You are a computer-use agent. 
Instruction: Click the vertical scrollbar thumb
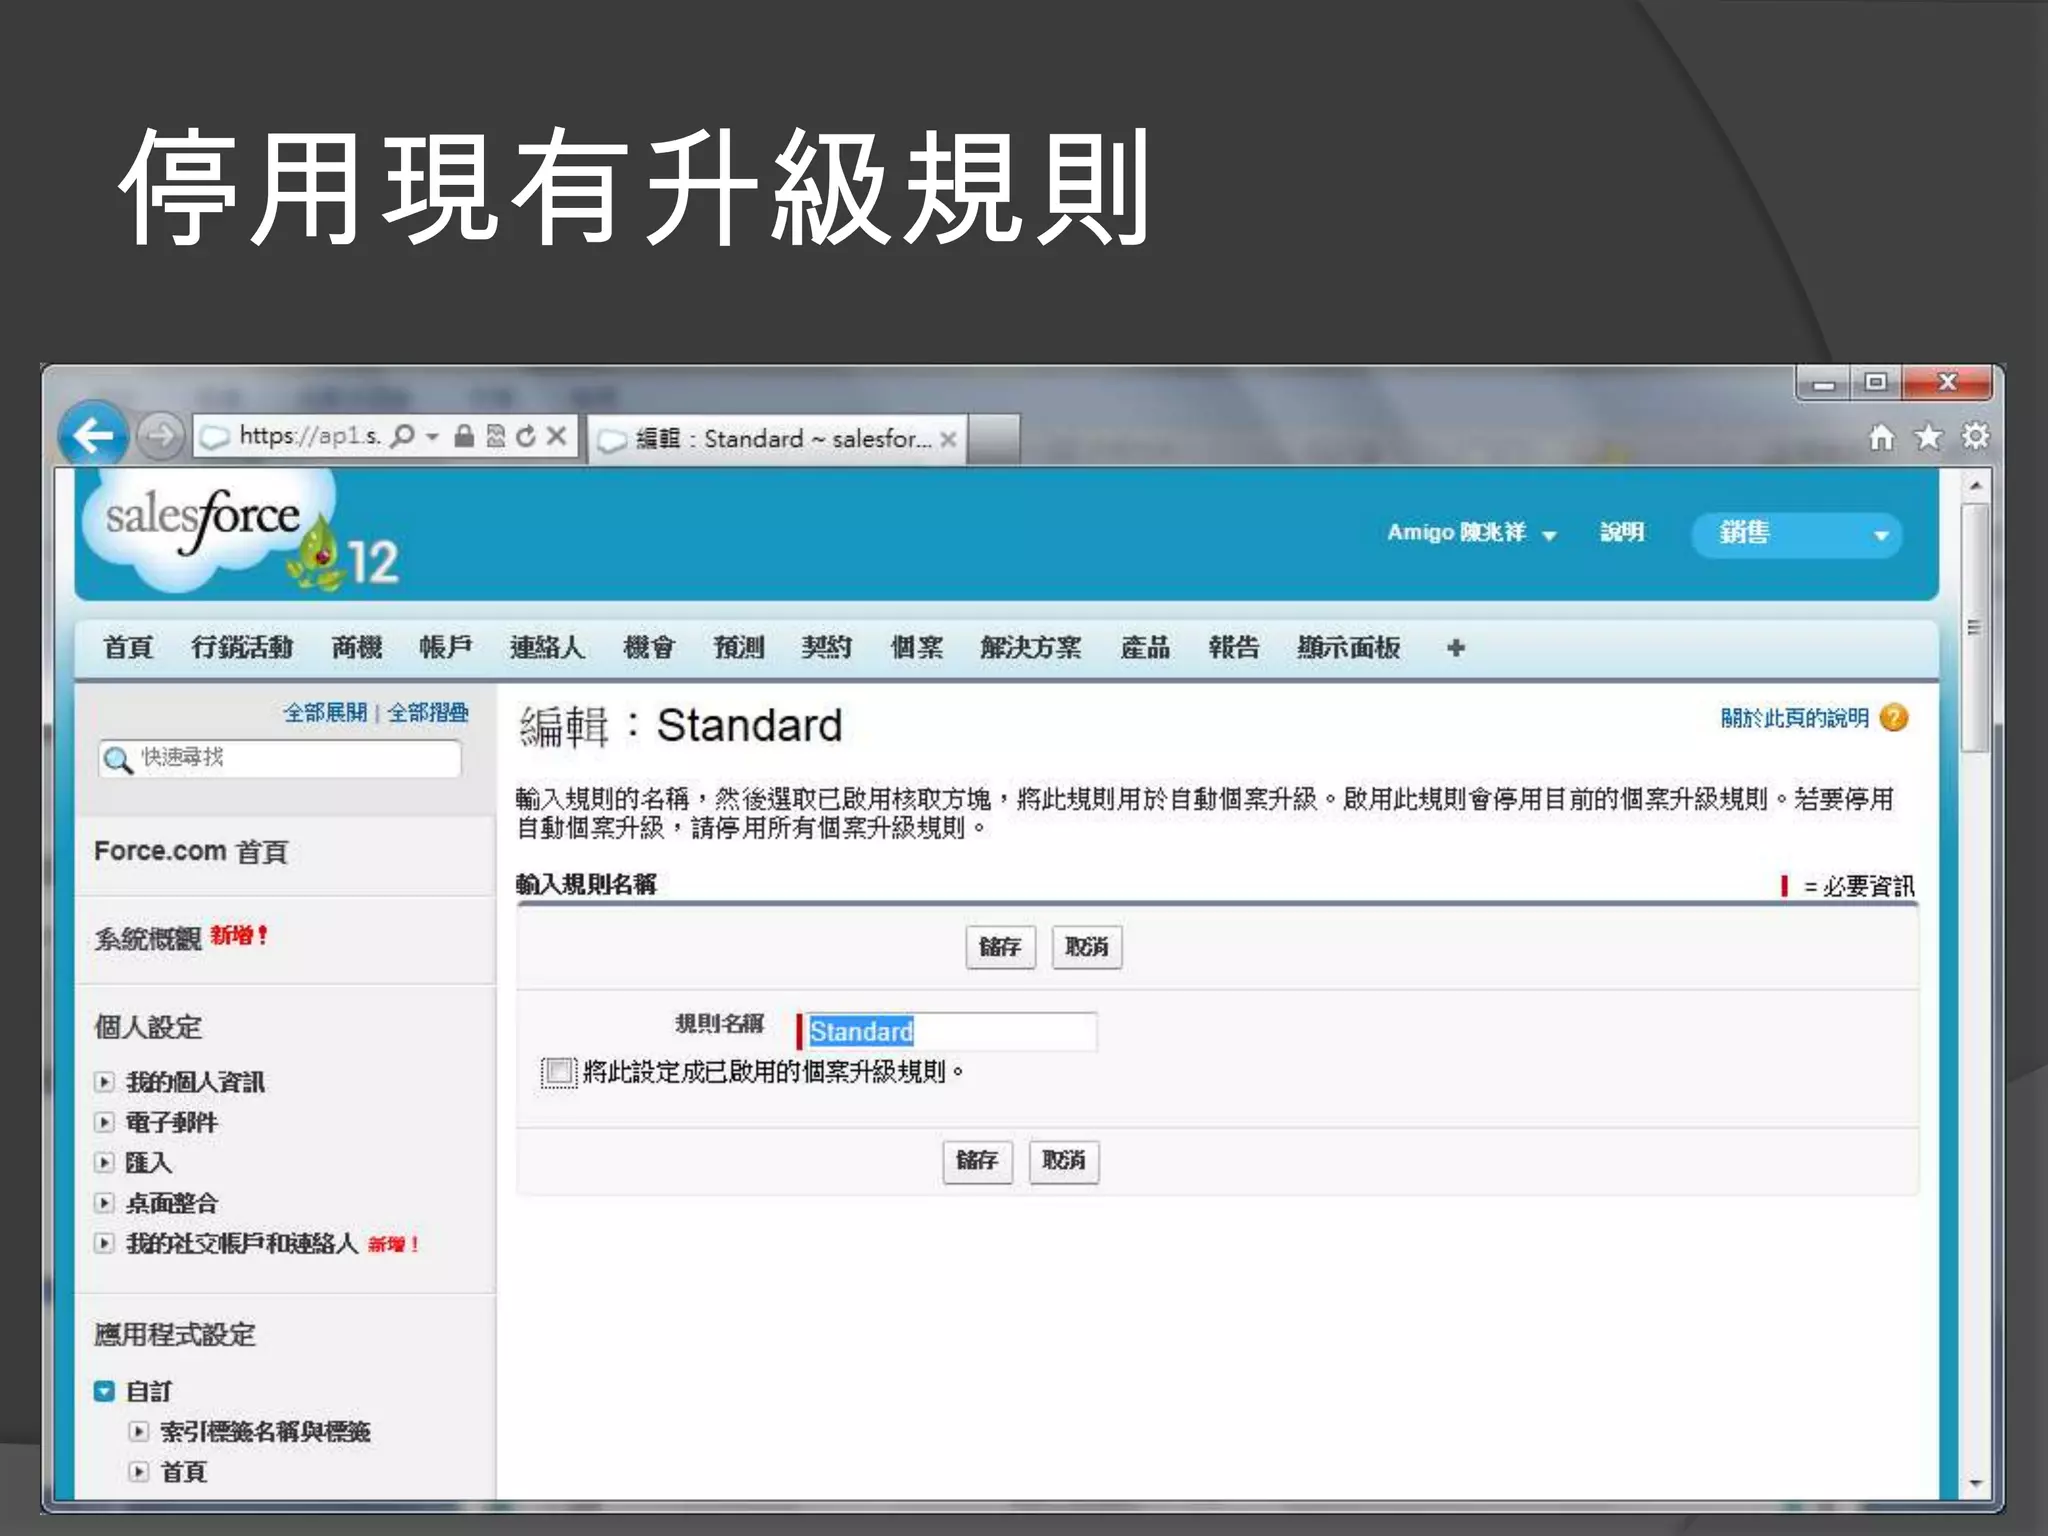(1975, 628)
